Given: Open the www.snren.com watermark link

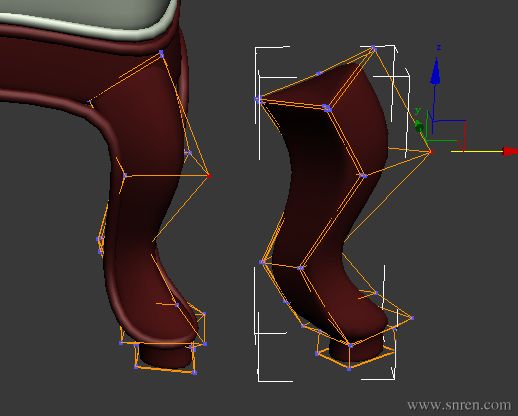Looking at the screenshot, I should click(x=459, y=405).
